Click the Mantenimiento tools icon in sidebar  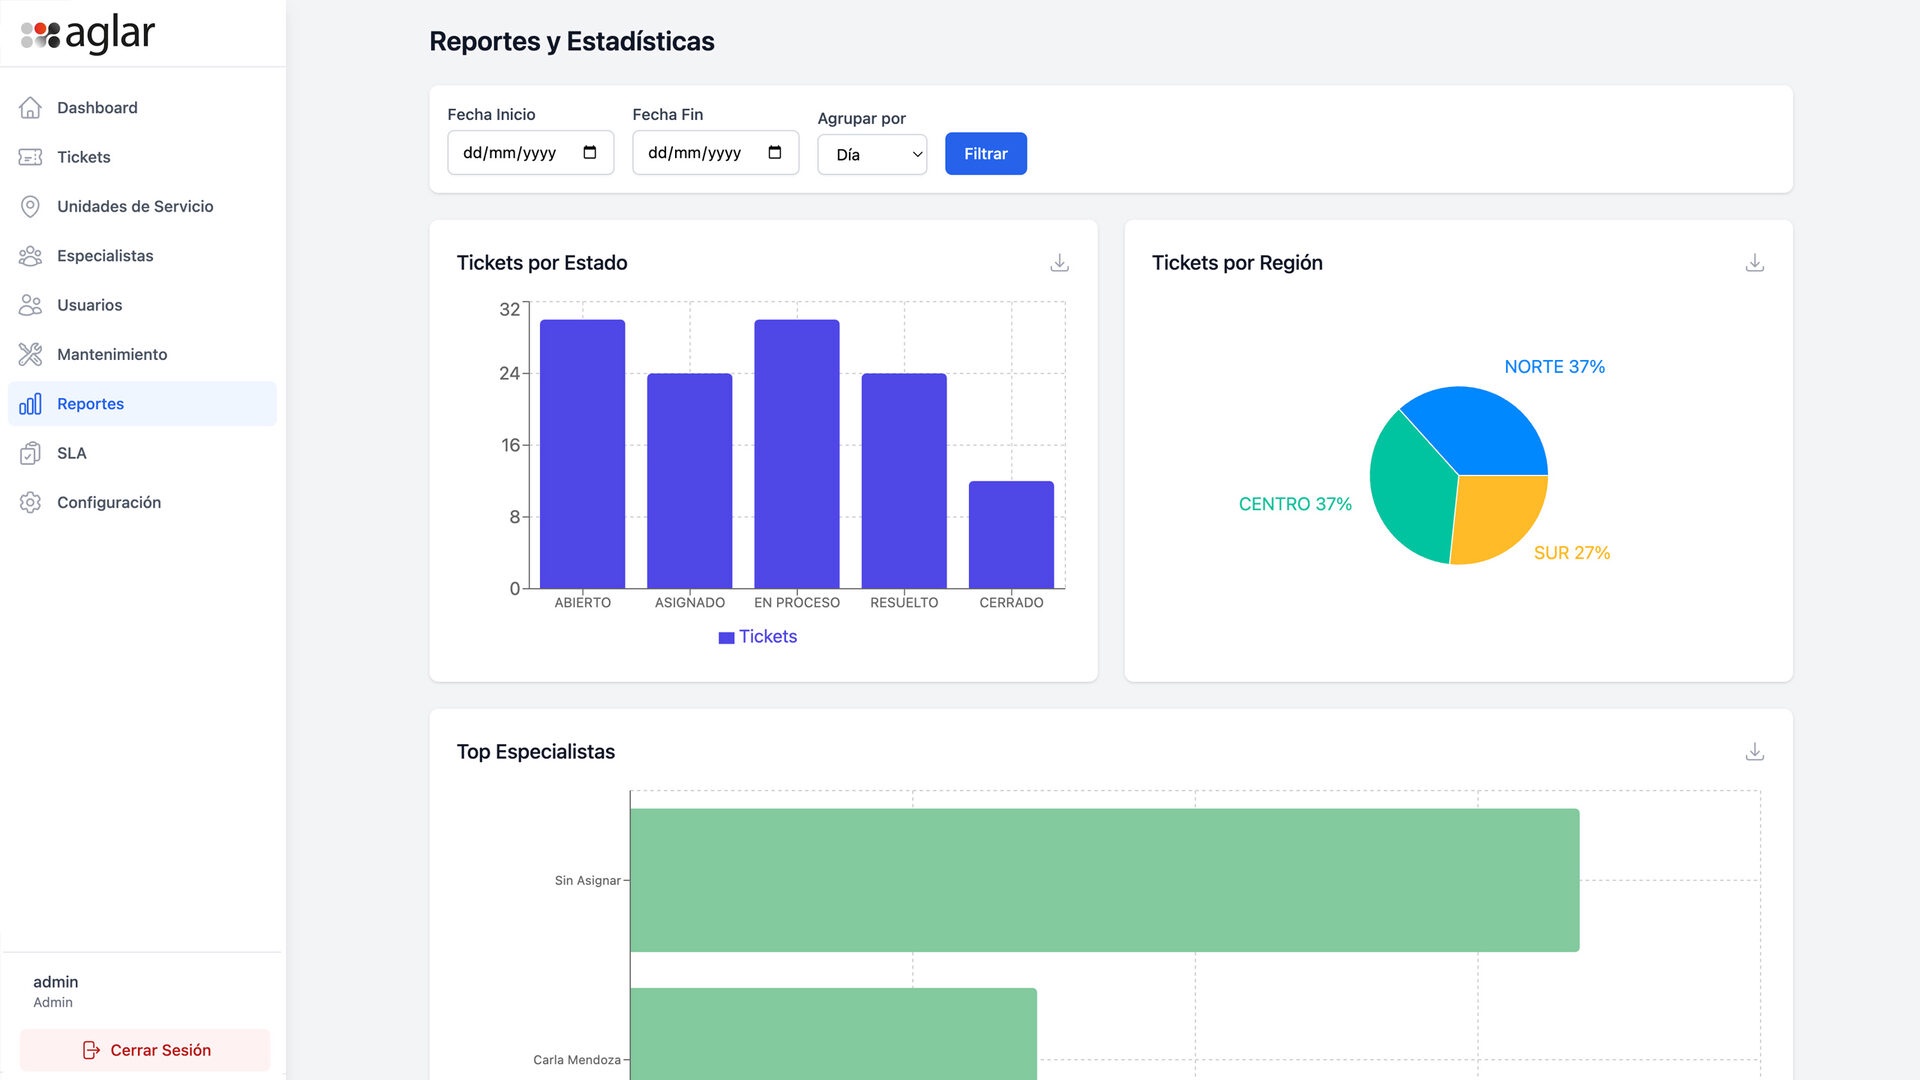click(31, 354)
